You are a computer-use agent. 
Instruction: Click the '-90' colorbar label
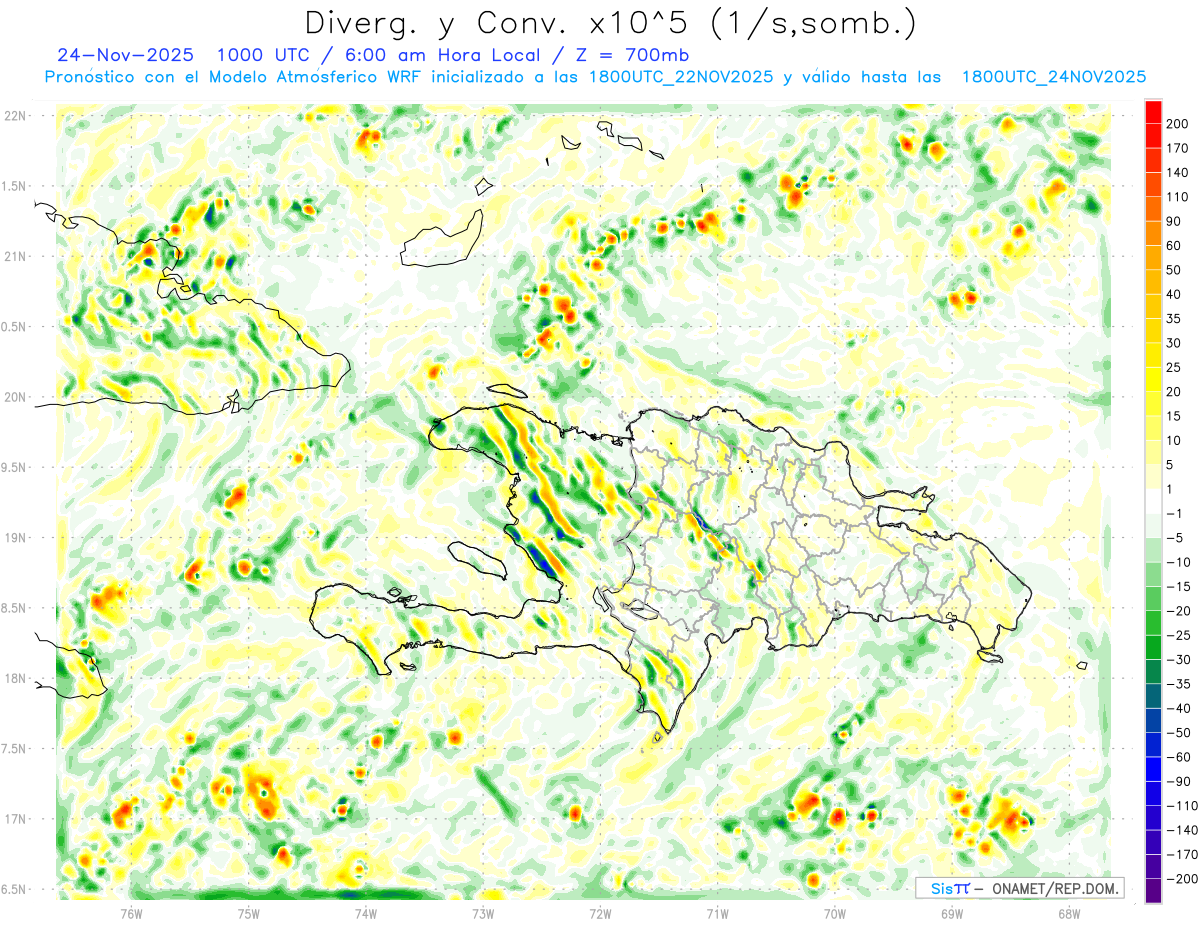(1178, 781)
